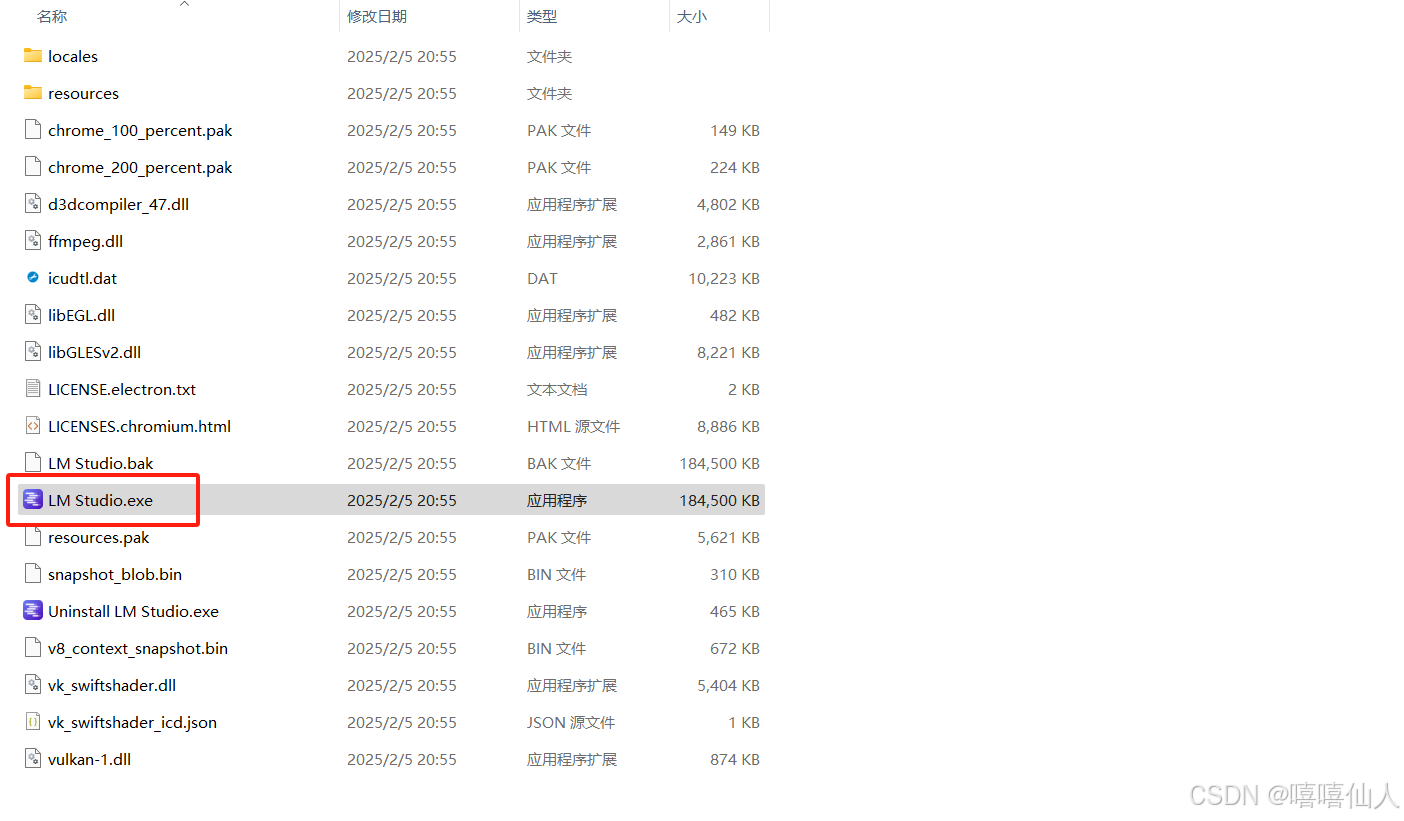Click the 874 KB size value
The width and height of the screenshot is (1404, 821).
point(735,760)
